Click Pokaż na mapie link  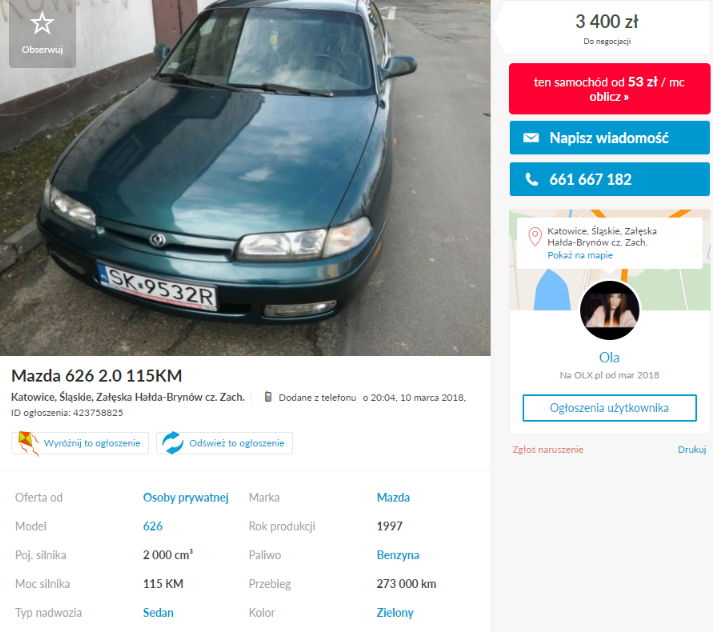point(580,255)
